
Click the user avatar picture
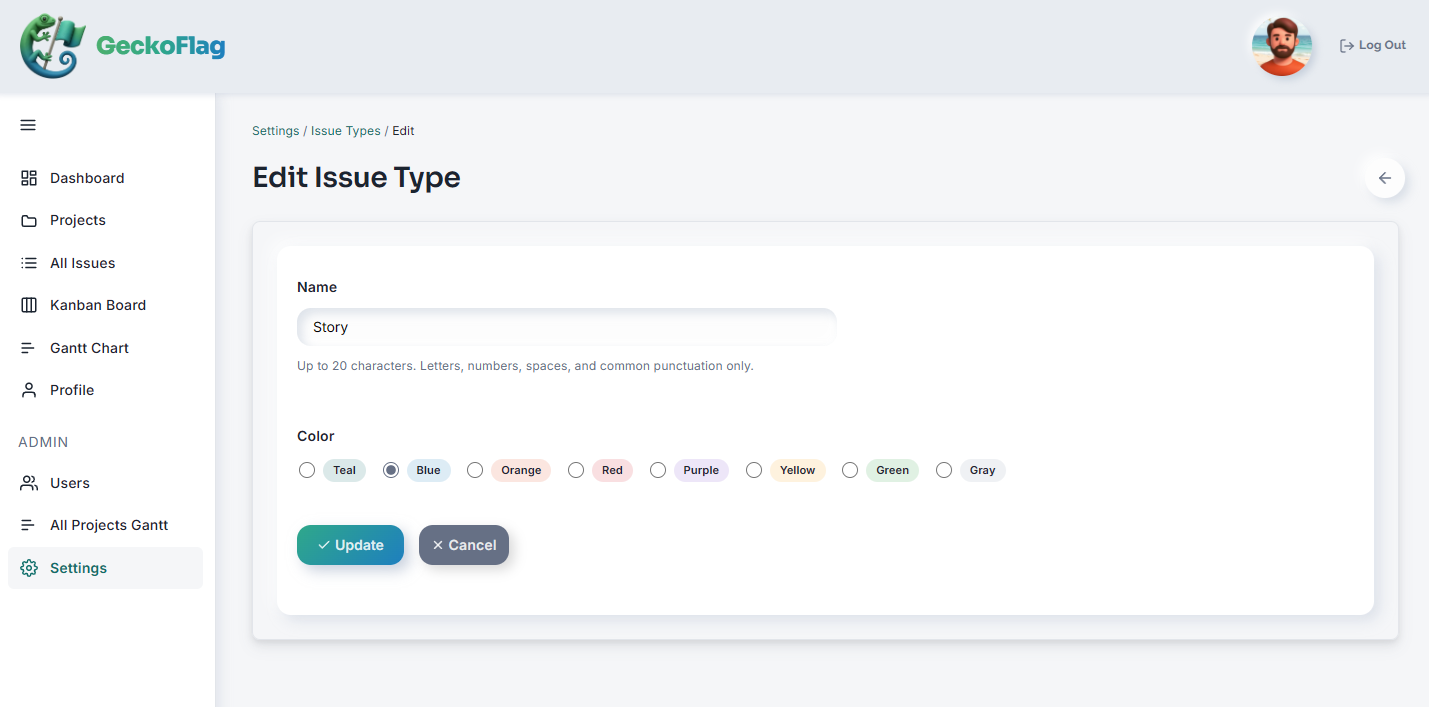click(1281, 46)
